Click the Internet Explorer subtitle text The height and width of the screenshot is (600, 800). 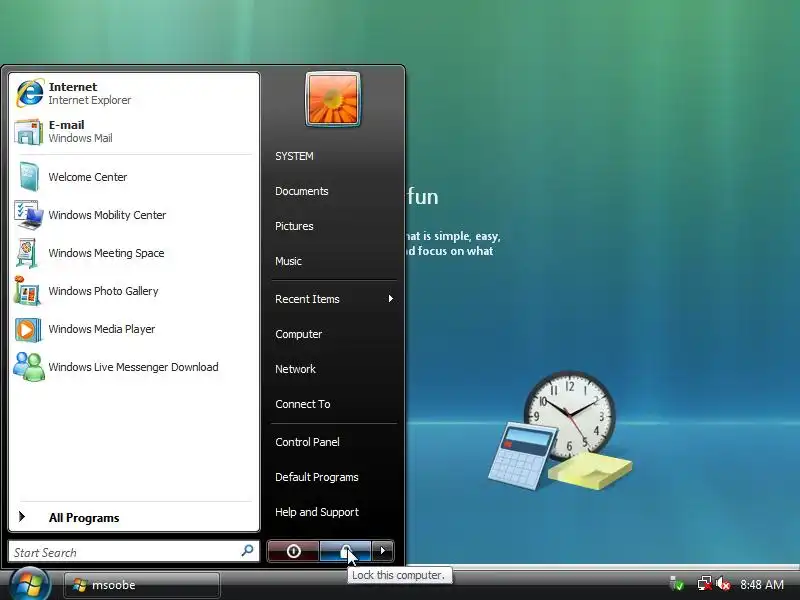90,100
